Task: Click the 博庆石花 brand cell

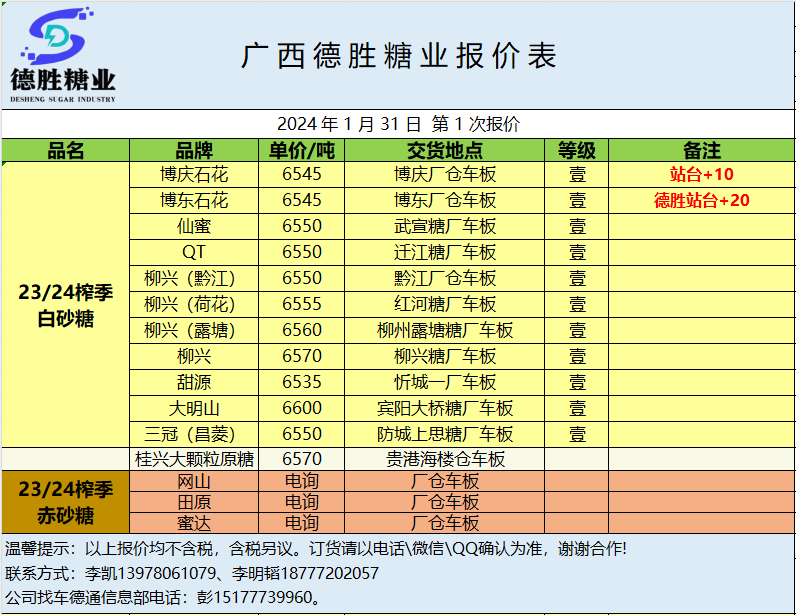Action: tap(194, 175)
